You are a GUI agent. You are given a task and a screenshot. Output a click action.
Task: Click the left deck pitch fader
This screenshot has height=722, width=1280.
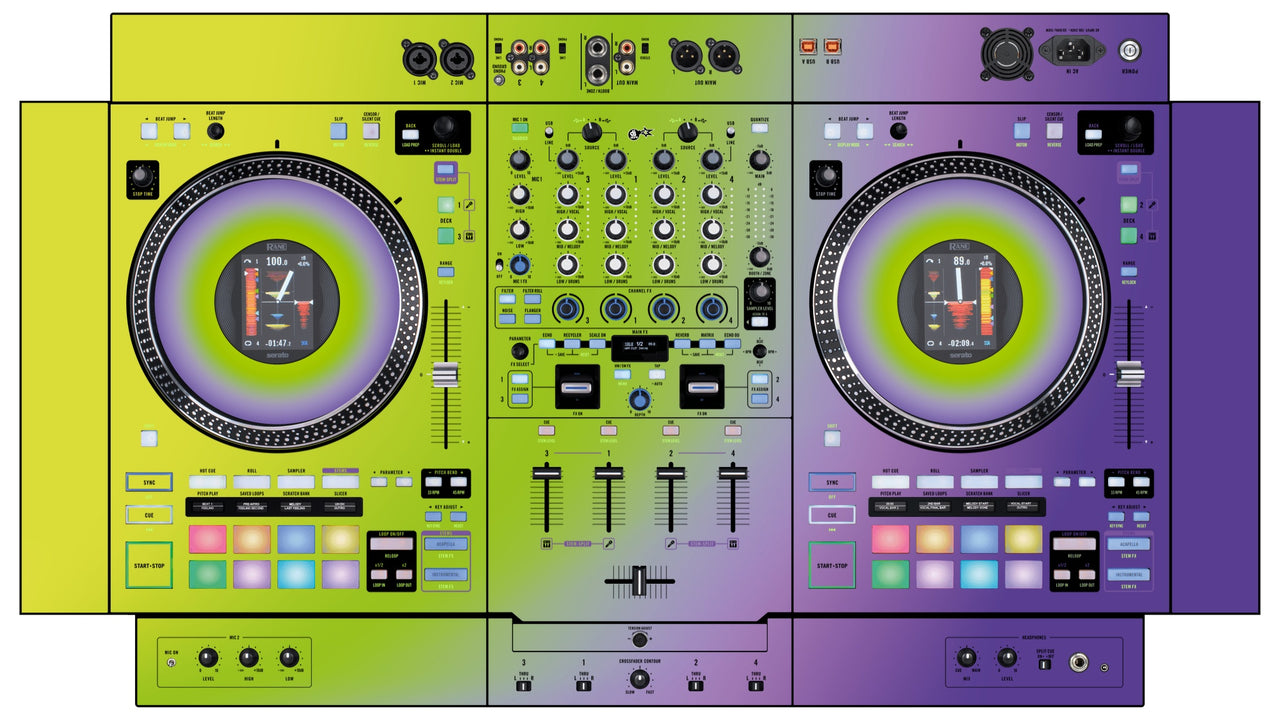coord(445,375)
